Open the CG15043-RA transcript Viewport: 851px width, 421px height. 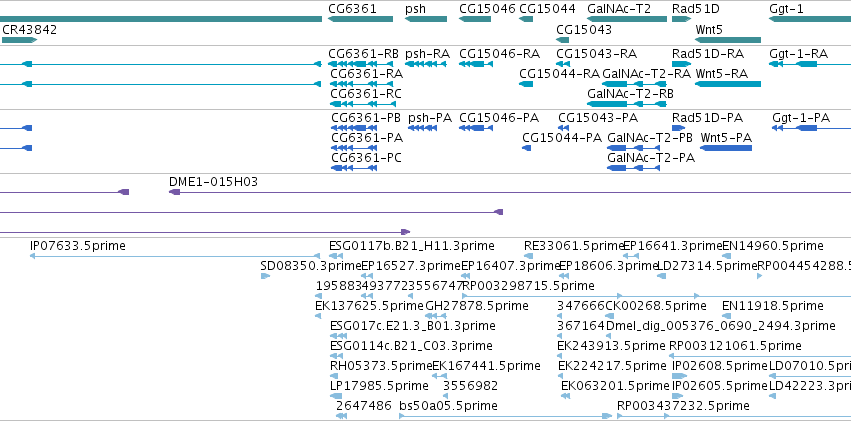pos(563,64)
